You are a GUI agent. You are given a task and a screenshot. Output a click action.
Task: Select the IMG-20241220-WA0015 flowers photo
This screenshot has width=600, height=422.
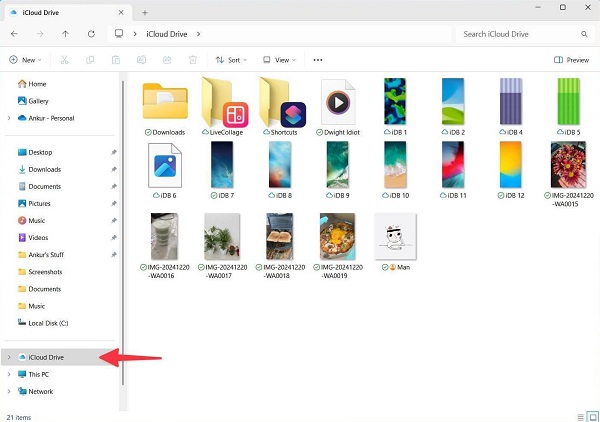click(568, 165)
